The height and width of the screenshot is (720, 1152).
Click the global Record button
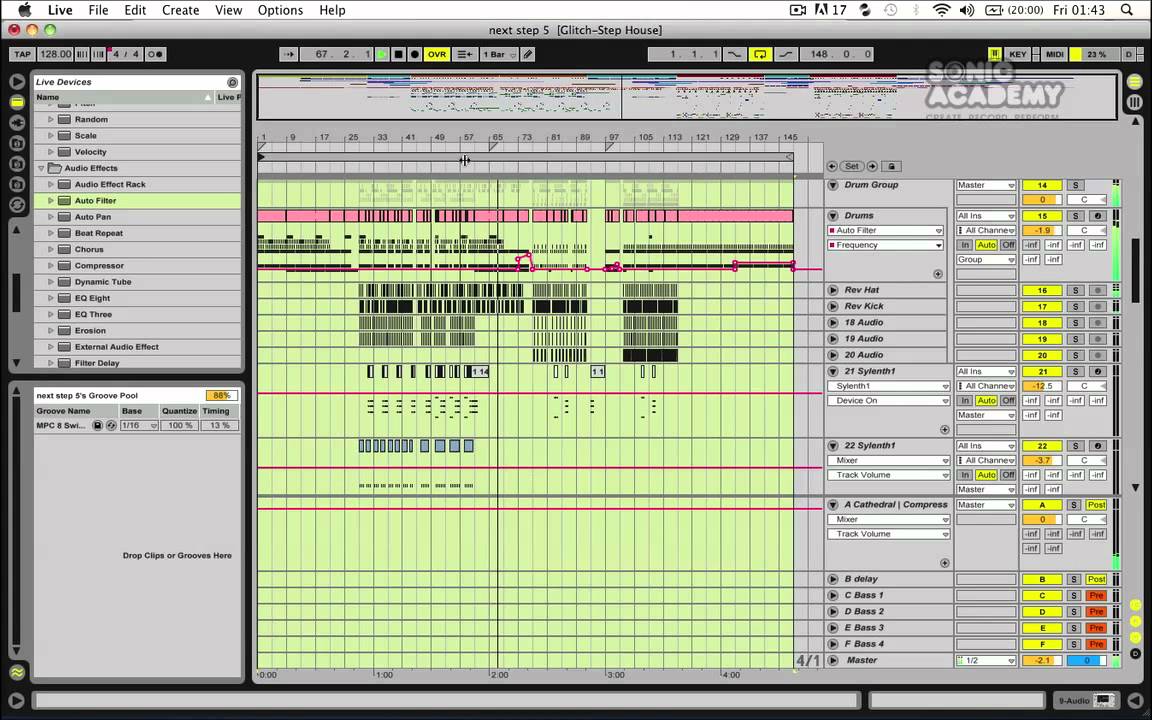point(414,54)
